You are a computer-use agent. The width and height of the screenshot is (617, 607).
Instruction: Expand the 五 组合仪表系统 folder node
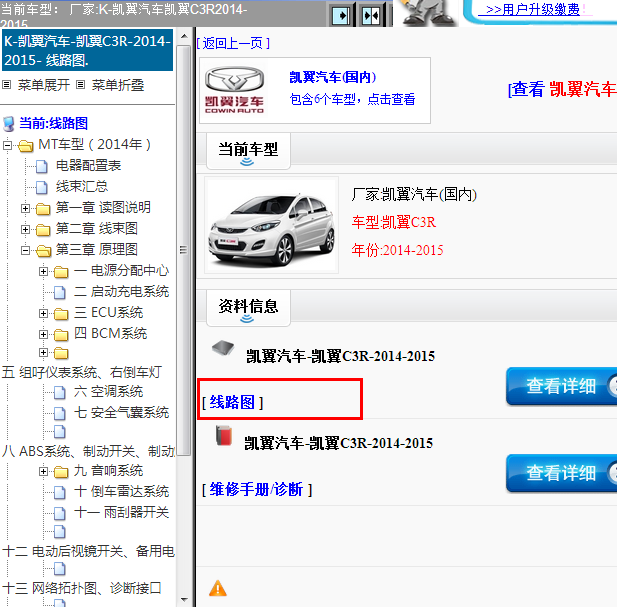click(x=44, y=352)
